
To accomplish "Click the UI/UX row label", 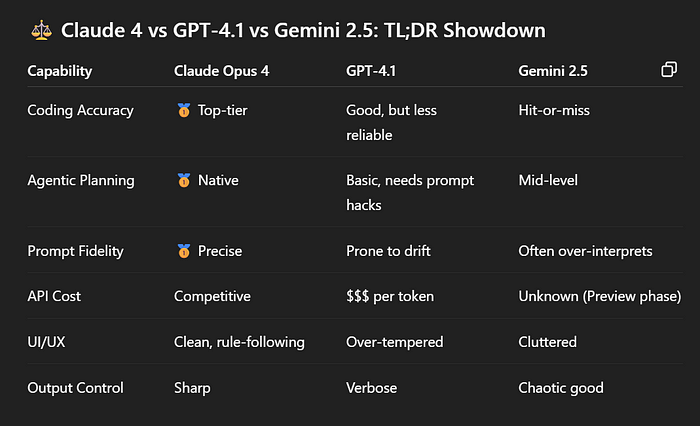I will pyautogui.click(x=46, y=342).
